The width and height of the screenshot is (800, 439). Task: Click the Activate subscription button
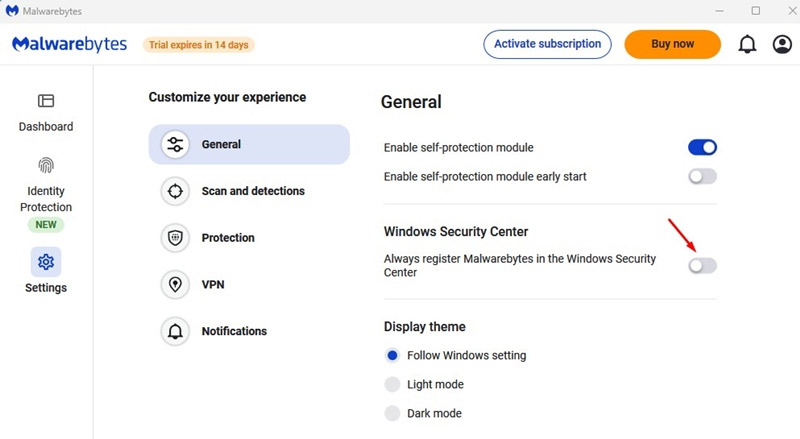coord(547,44)
